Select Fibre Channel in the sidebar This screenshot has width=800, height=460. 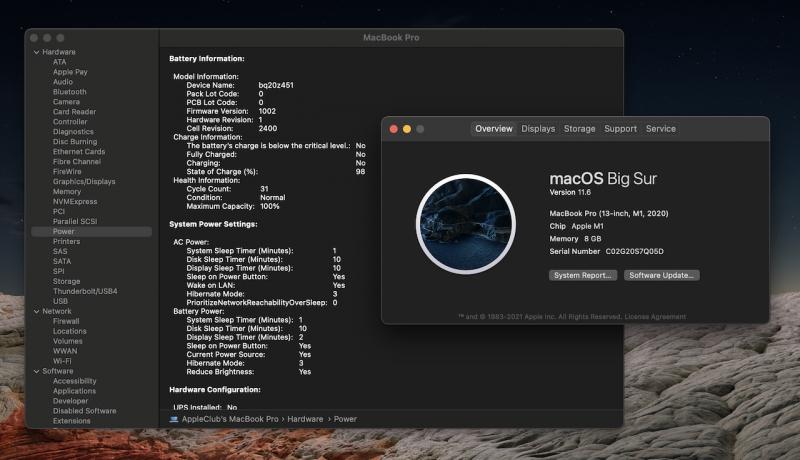pyautogui.click(x=77, y=162)
